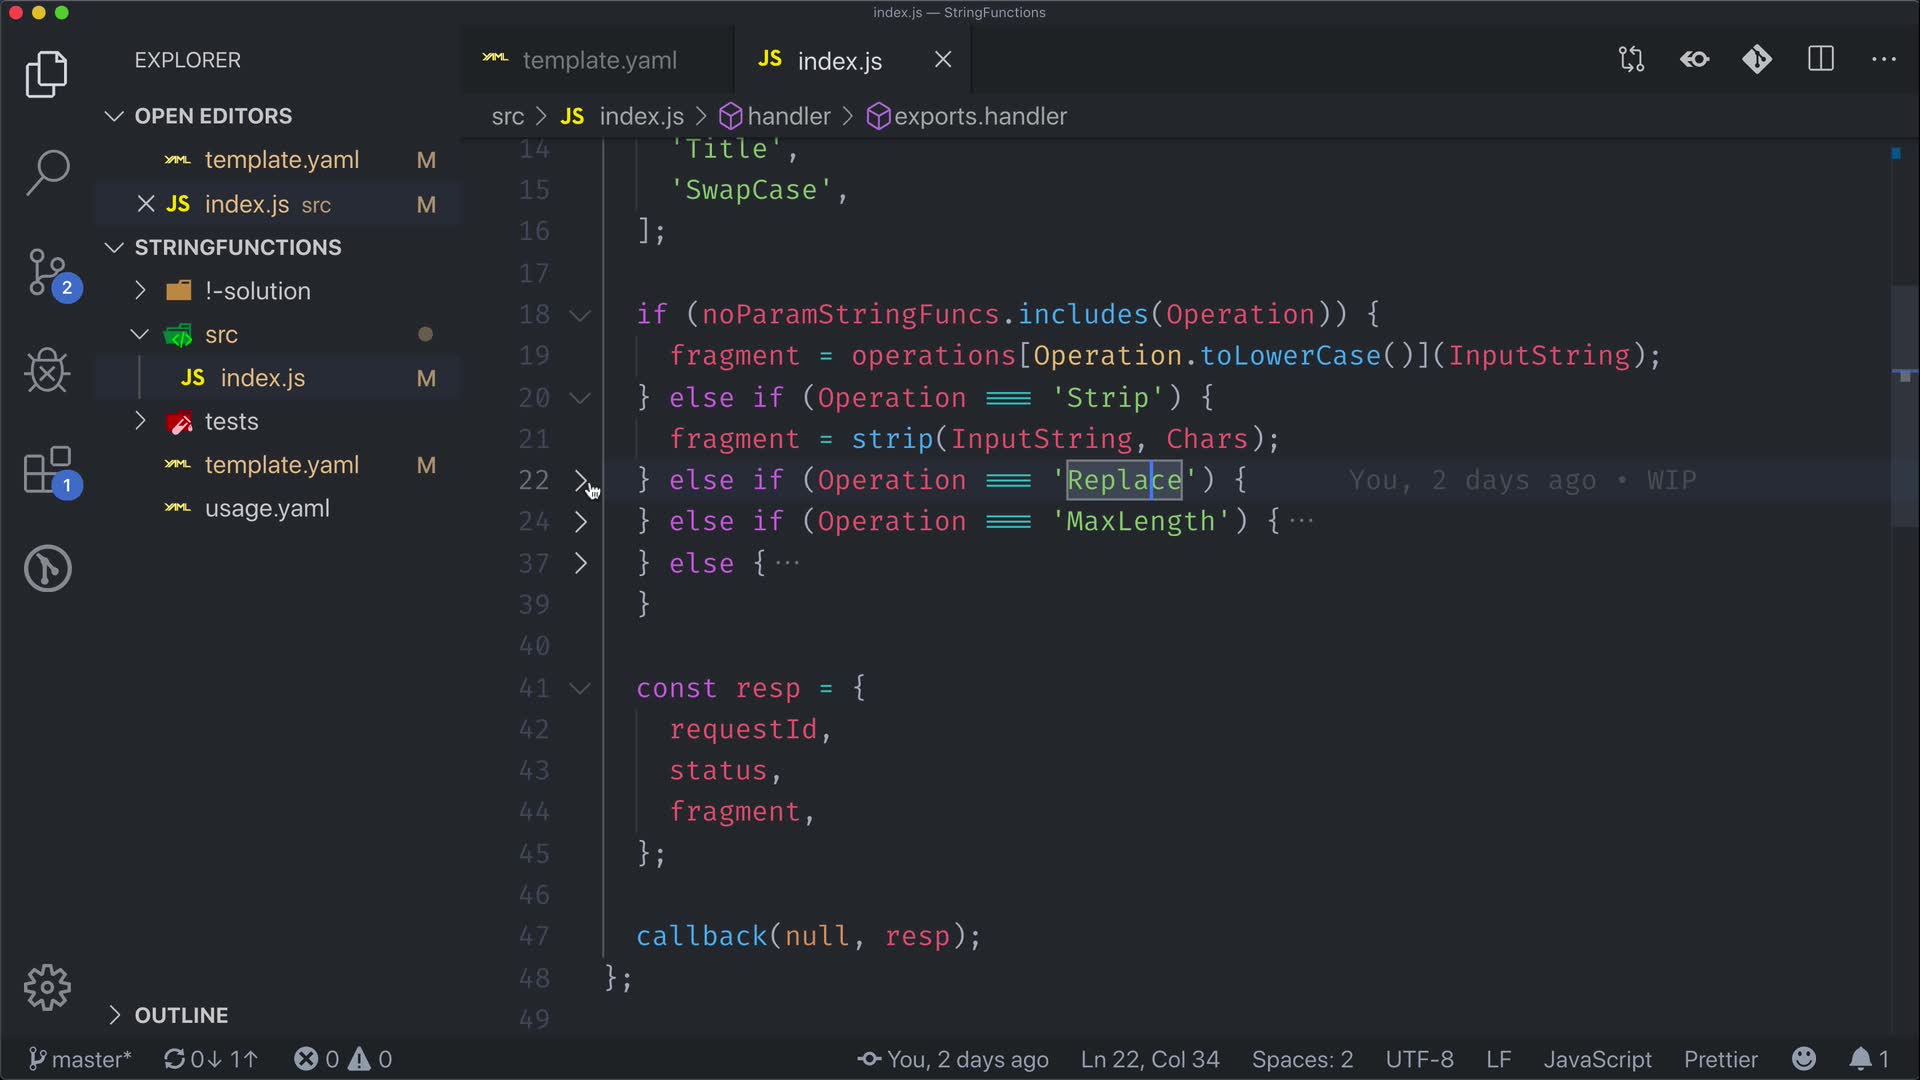
Task: Click the Split Editor Right icon
Action: (1821, 60)
